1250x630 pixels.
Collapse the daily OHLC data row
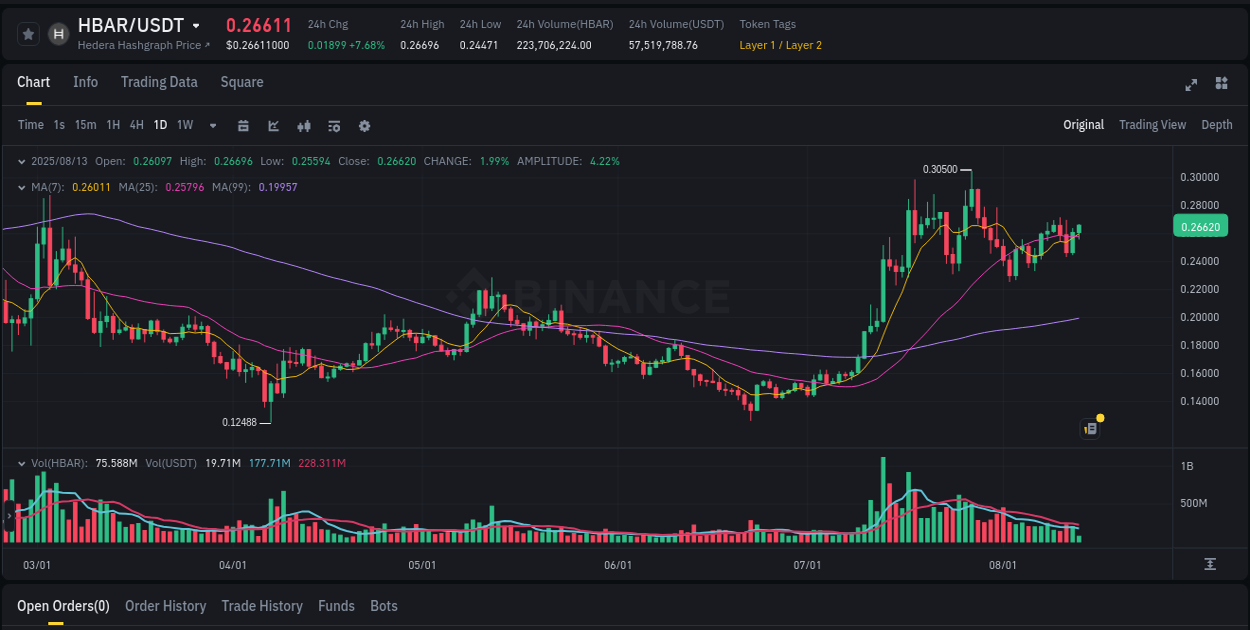21,160
